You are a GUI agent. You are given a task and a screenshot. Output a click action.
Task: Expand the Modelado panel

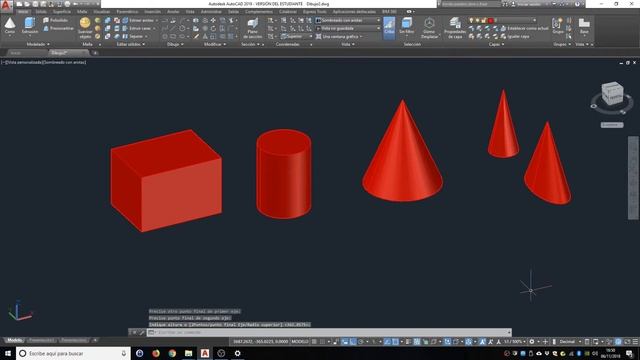(x=38, y=44)
